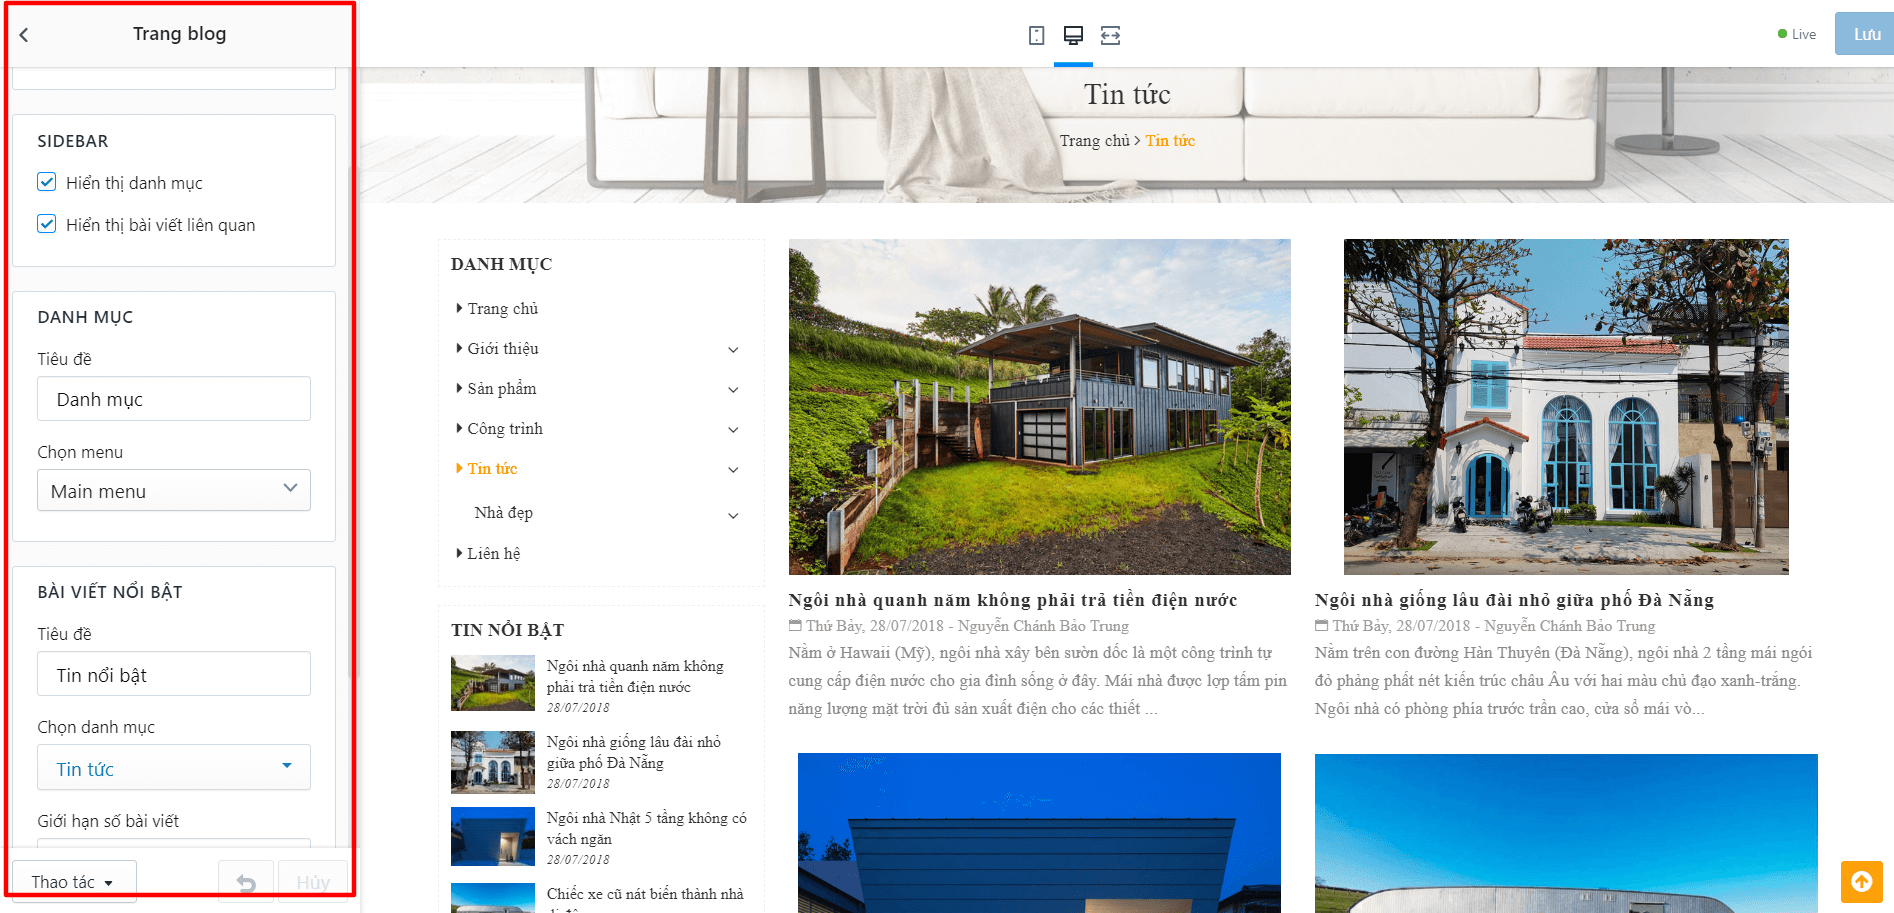This screenshot has width=1894, height=913.
Task: Open Sản phẩm in category menu
Action: tap(502, 388)
